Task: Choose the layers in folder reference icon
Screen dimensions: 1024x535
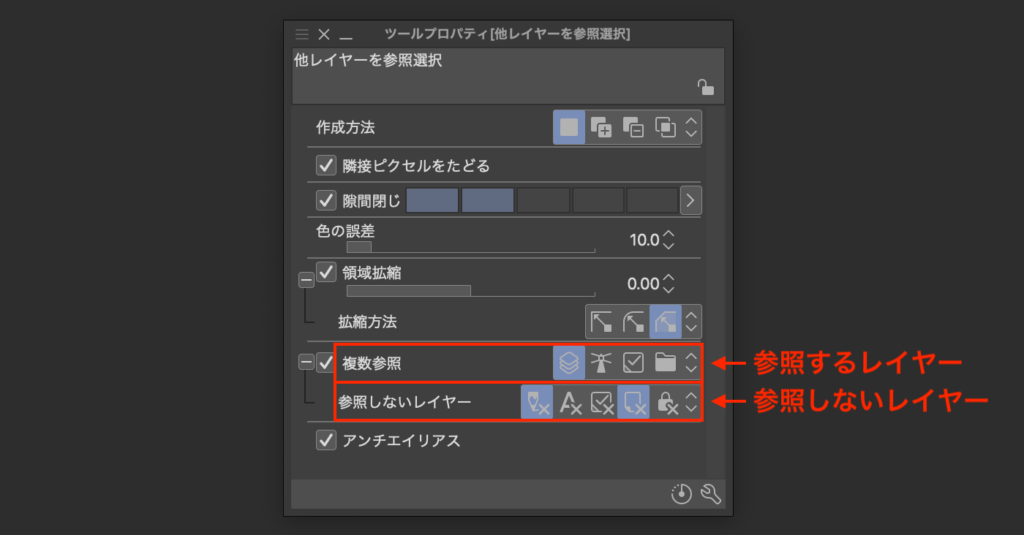Action: (x=665, y=362)
